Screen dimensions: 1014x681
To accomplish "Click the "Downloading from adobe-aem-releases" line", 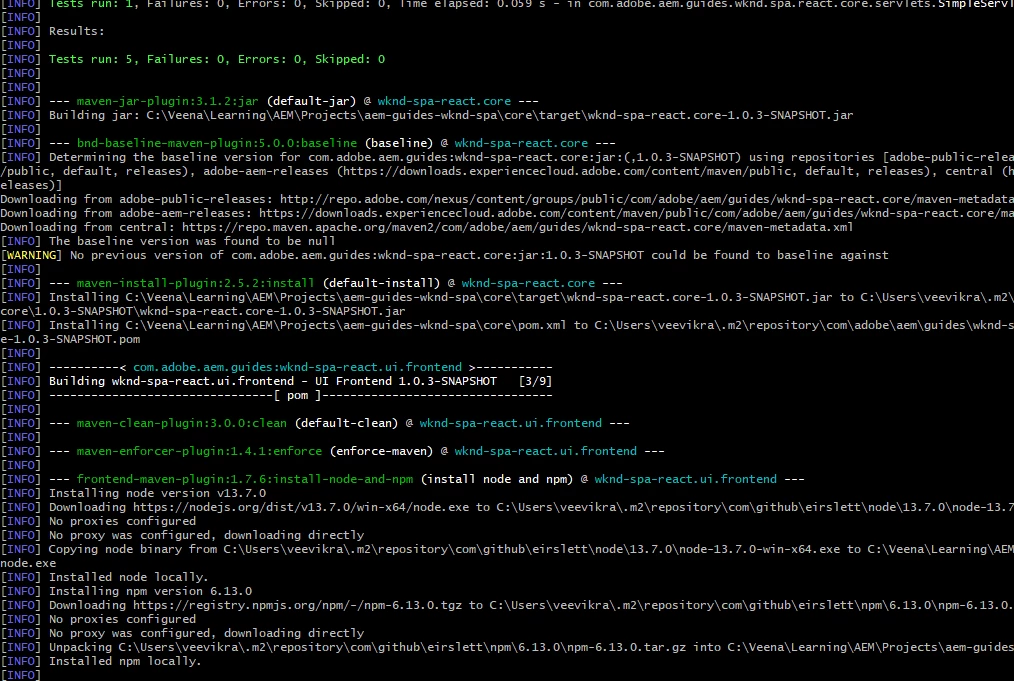I will (506, 213).
